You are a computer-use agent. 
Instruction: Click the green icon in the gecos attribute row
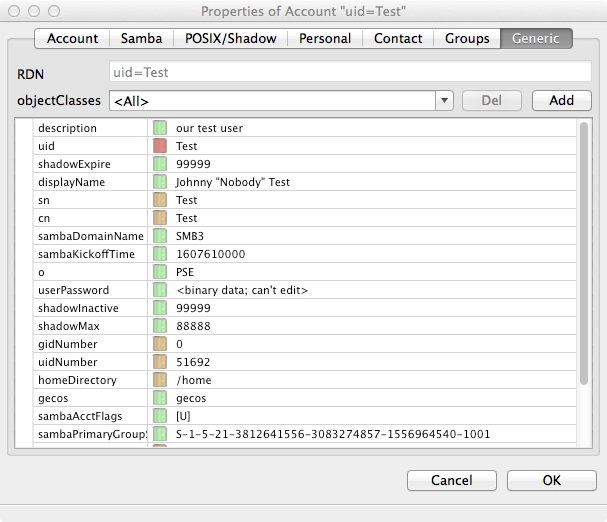(x=160, y=398)
